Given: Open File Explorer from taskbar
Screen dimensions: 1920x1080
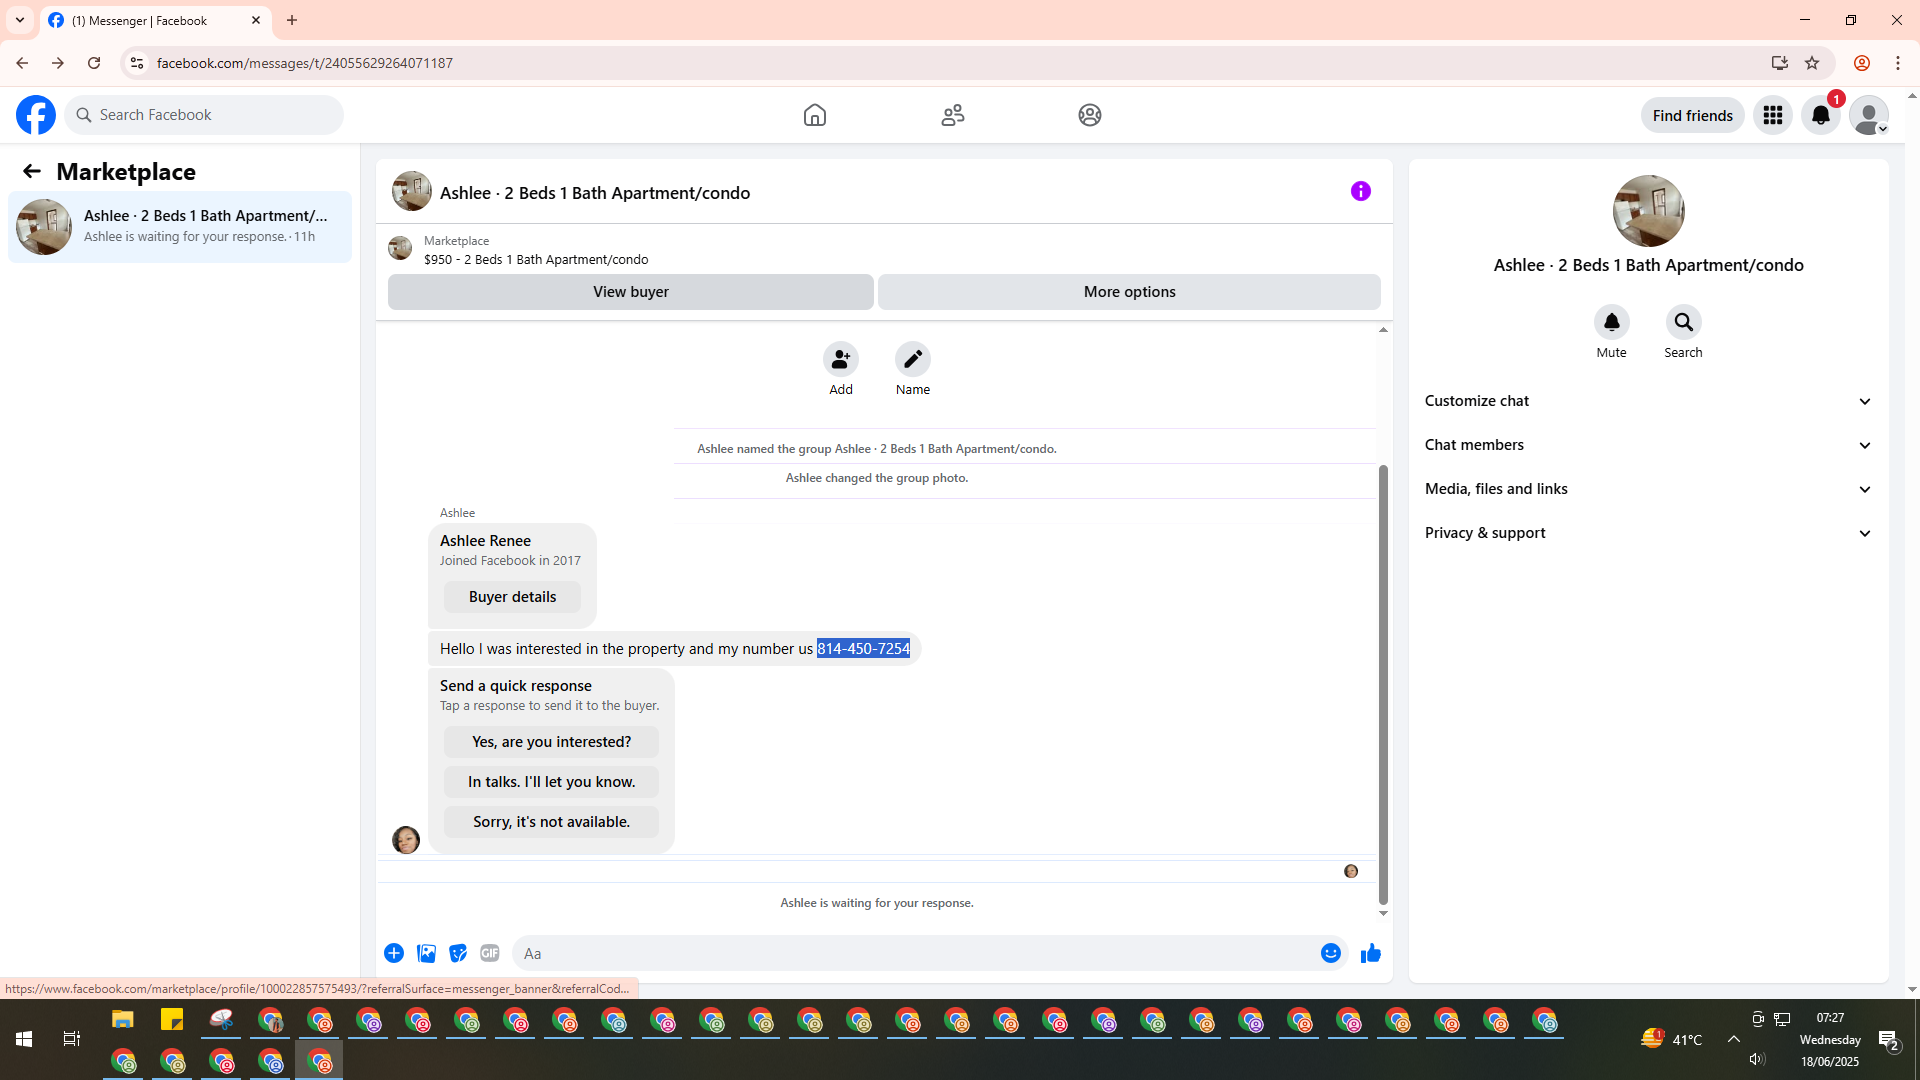Looking at the screenshot, I should [123, 1020].
